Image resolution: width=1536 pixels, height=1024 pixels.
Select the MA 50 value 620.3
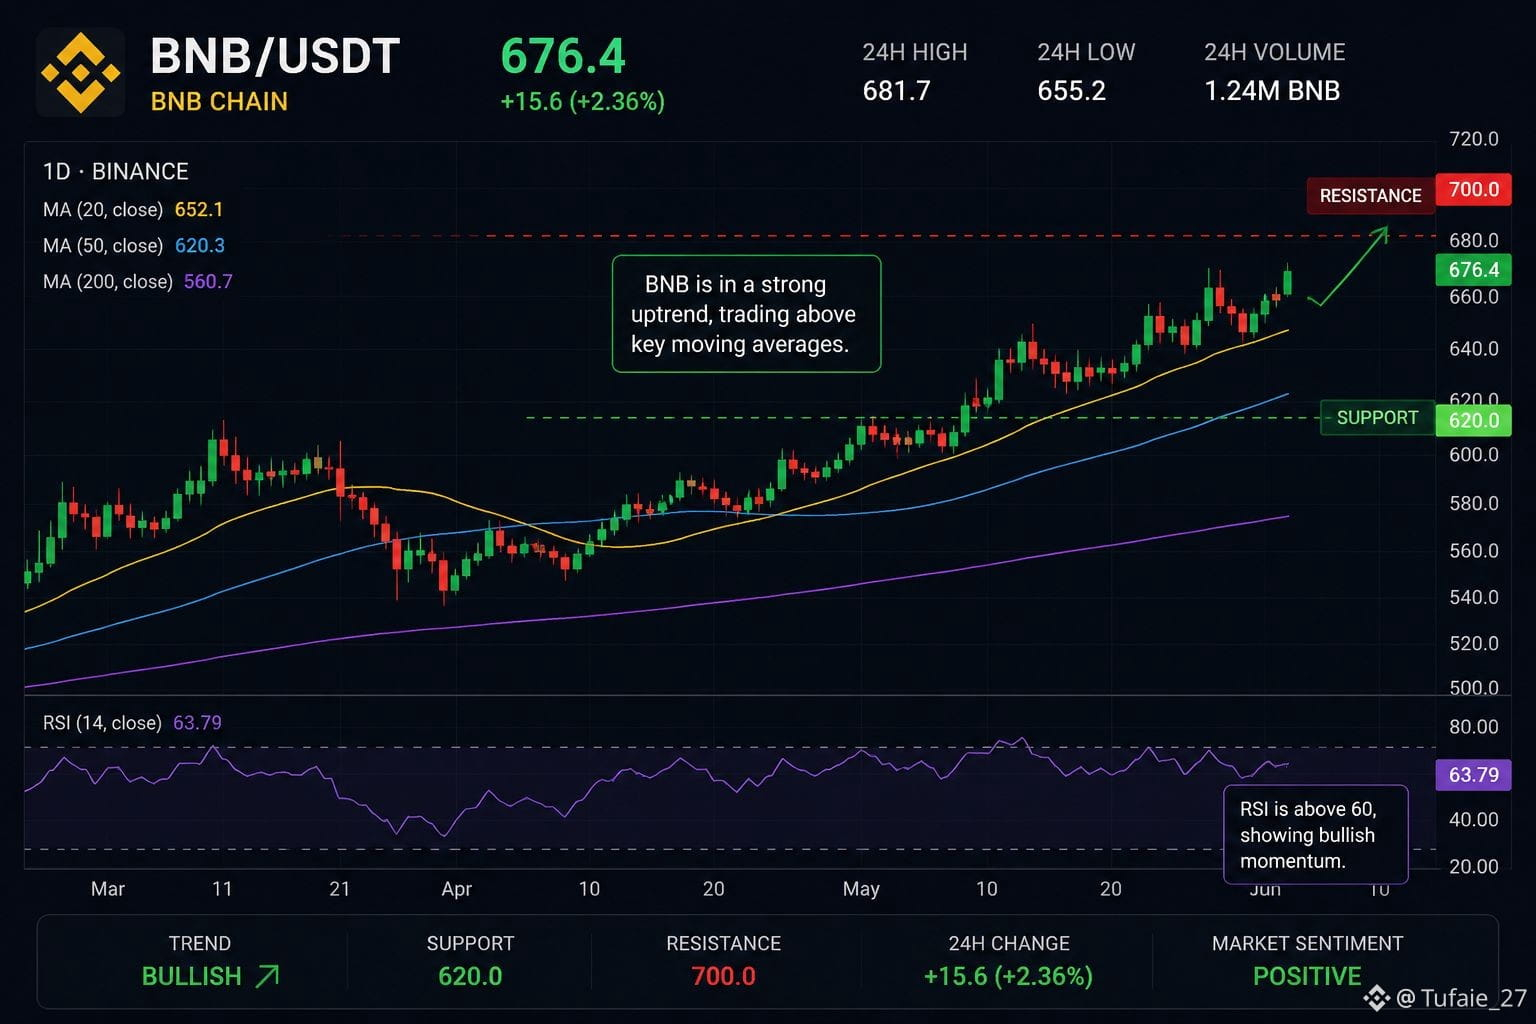[200, 246]
